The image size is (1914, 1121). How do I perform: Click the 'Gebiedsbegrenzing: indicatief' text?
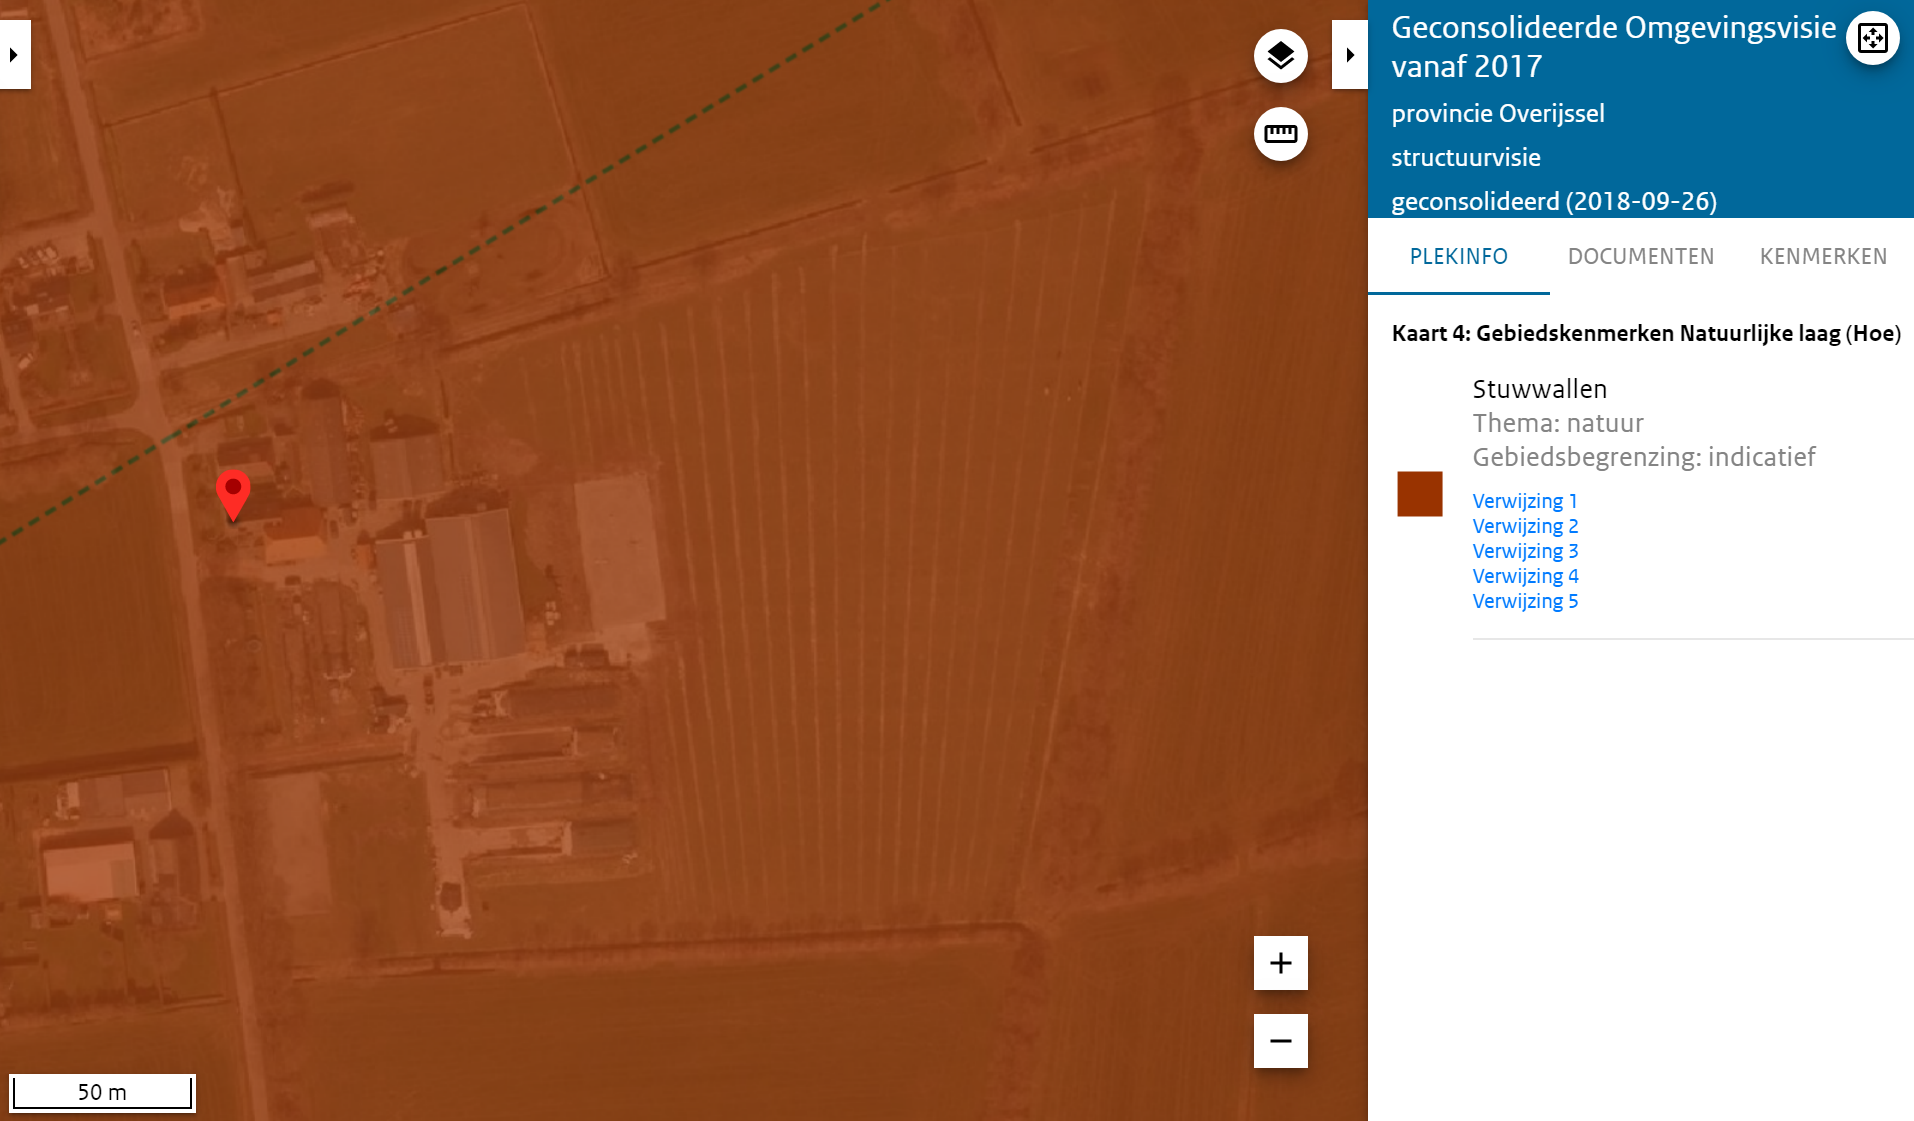click(1643, 457)
